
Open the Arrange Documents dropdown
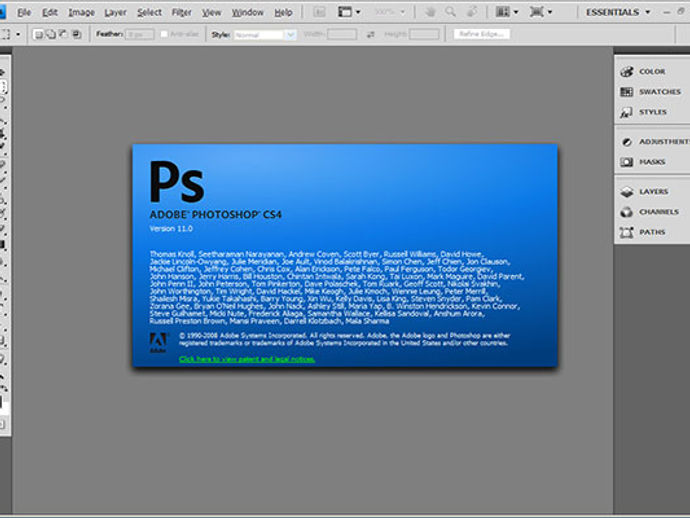(x=507, y=12)
